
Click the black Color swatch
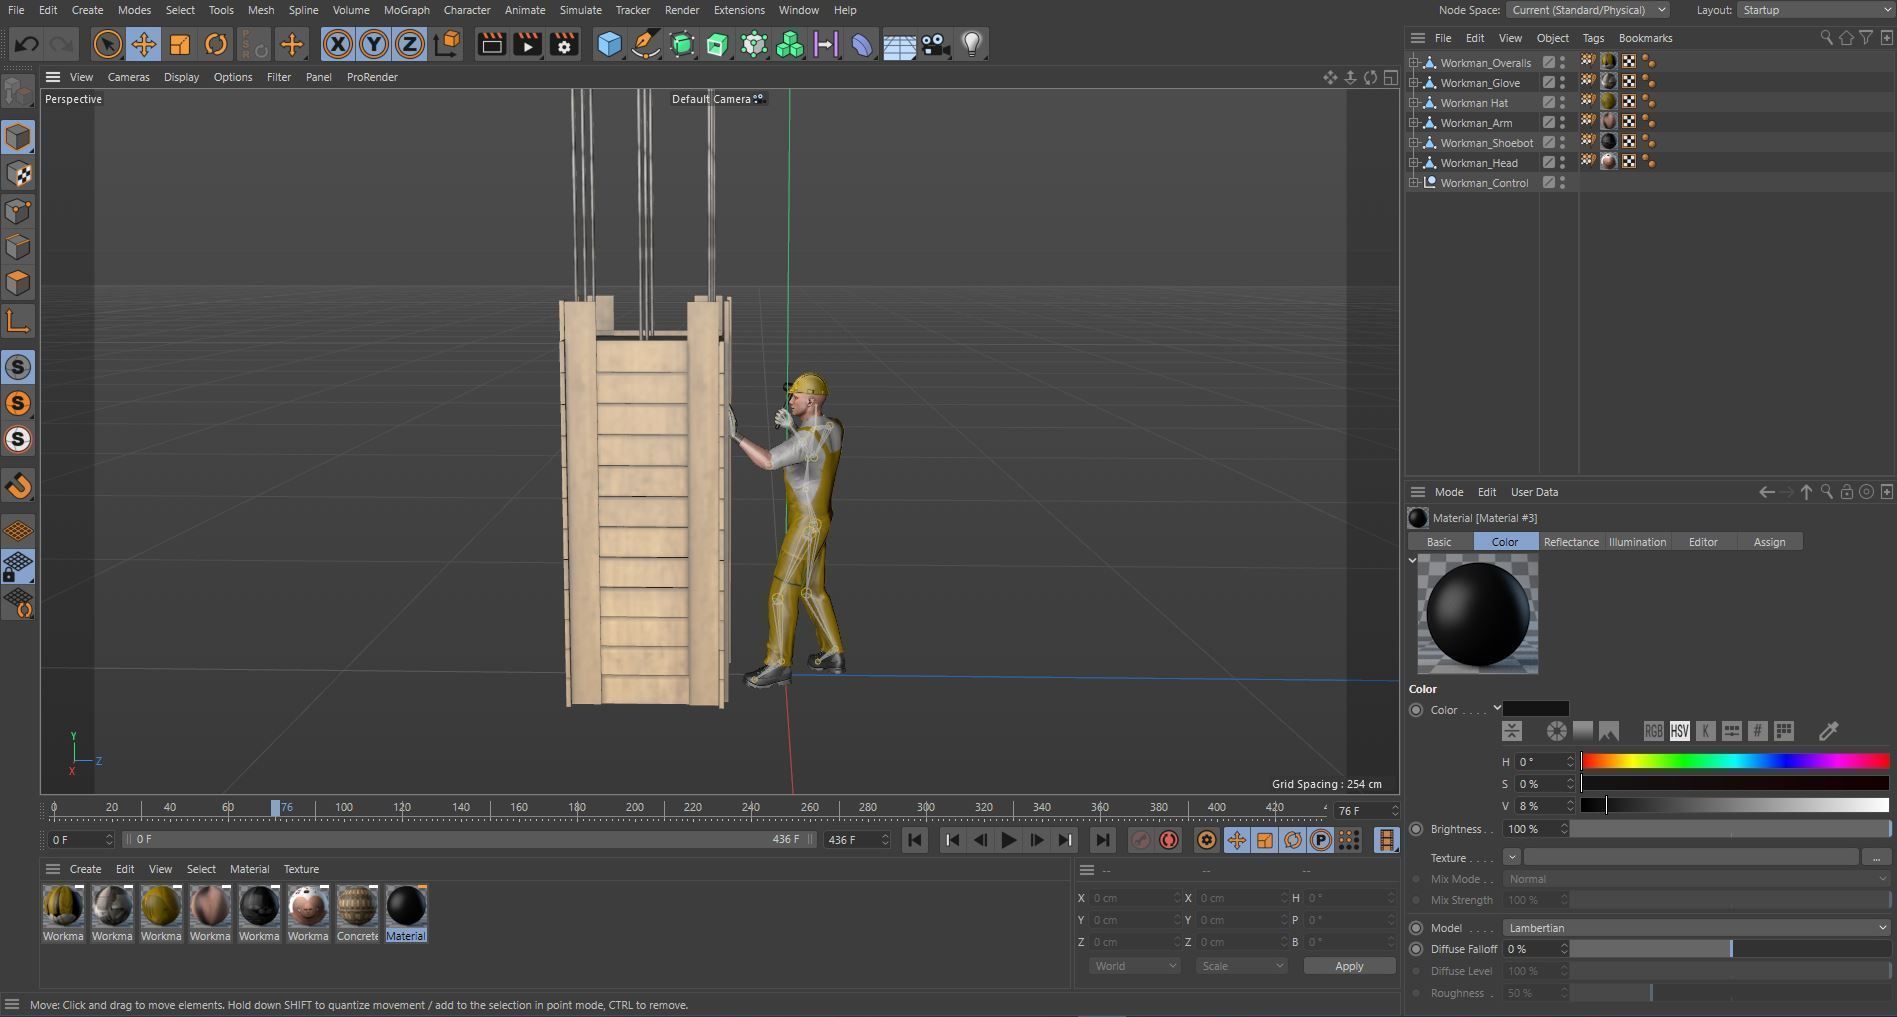point(1536,709)
